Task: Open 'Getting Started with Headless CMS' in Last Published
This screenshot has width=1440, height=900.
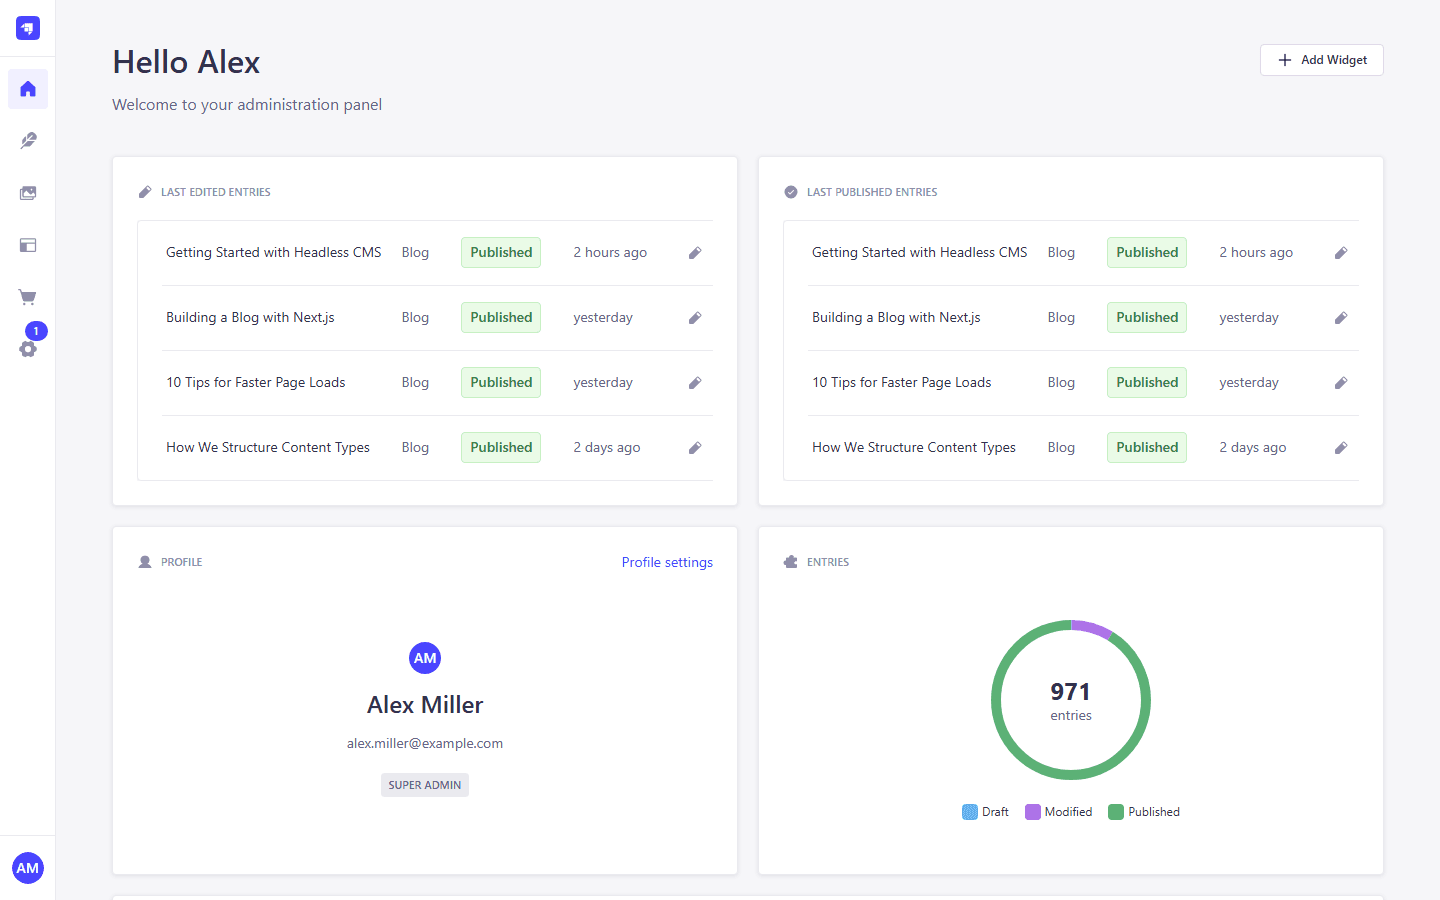Action: click(x=920, y=253)
